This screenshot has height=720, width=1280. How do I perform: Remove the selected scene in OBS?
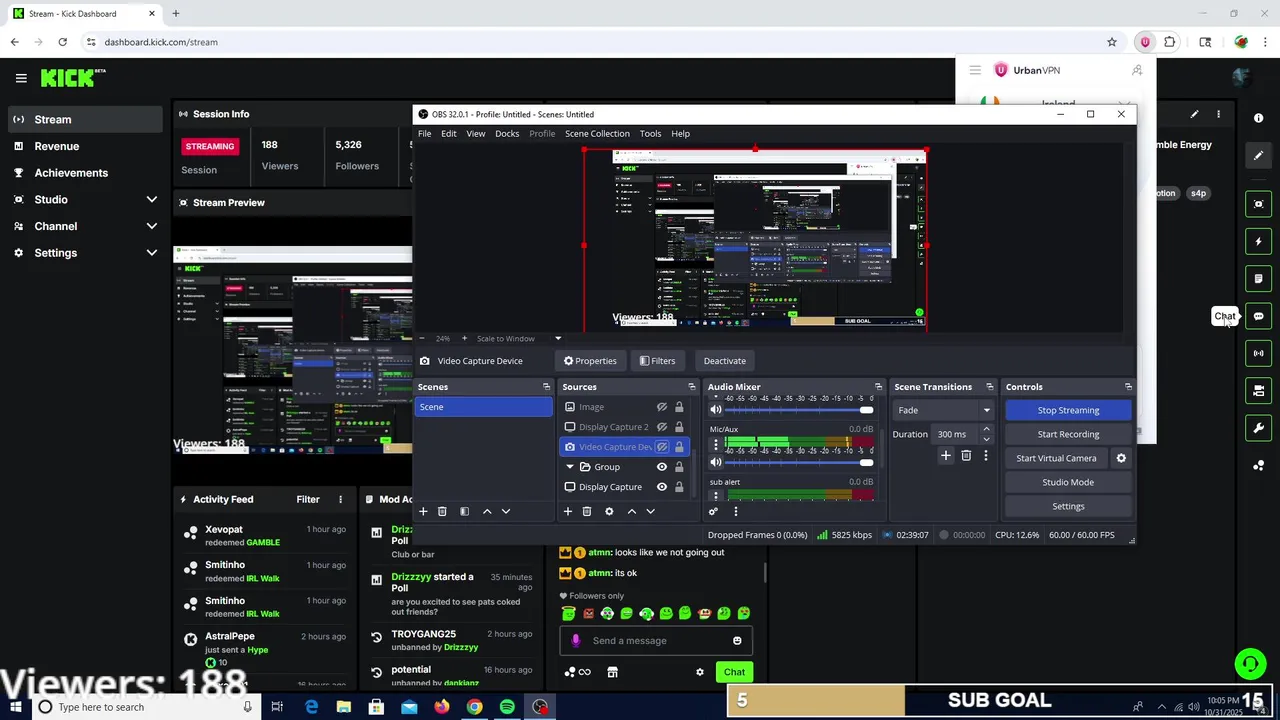pyautogui.click(x=442, y=511)
